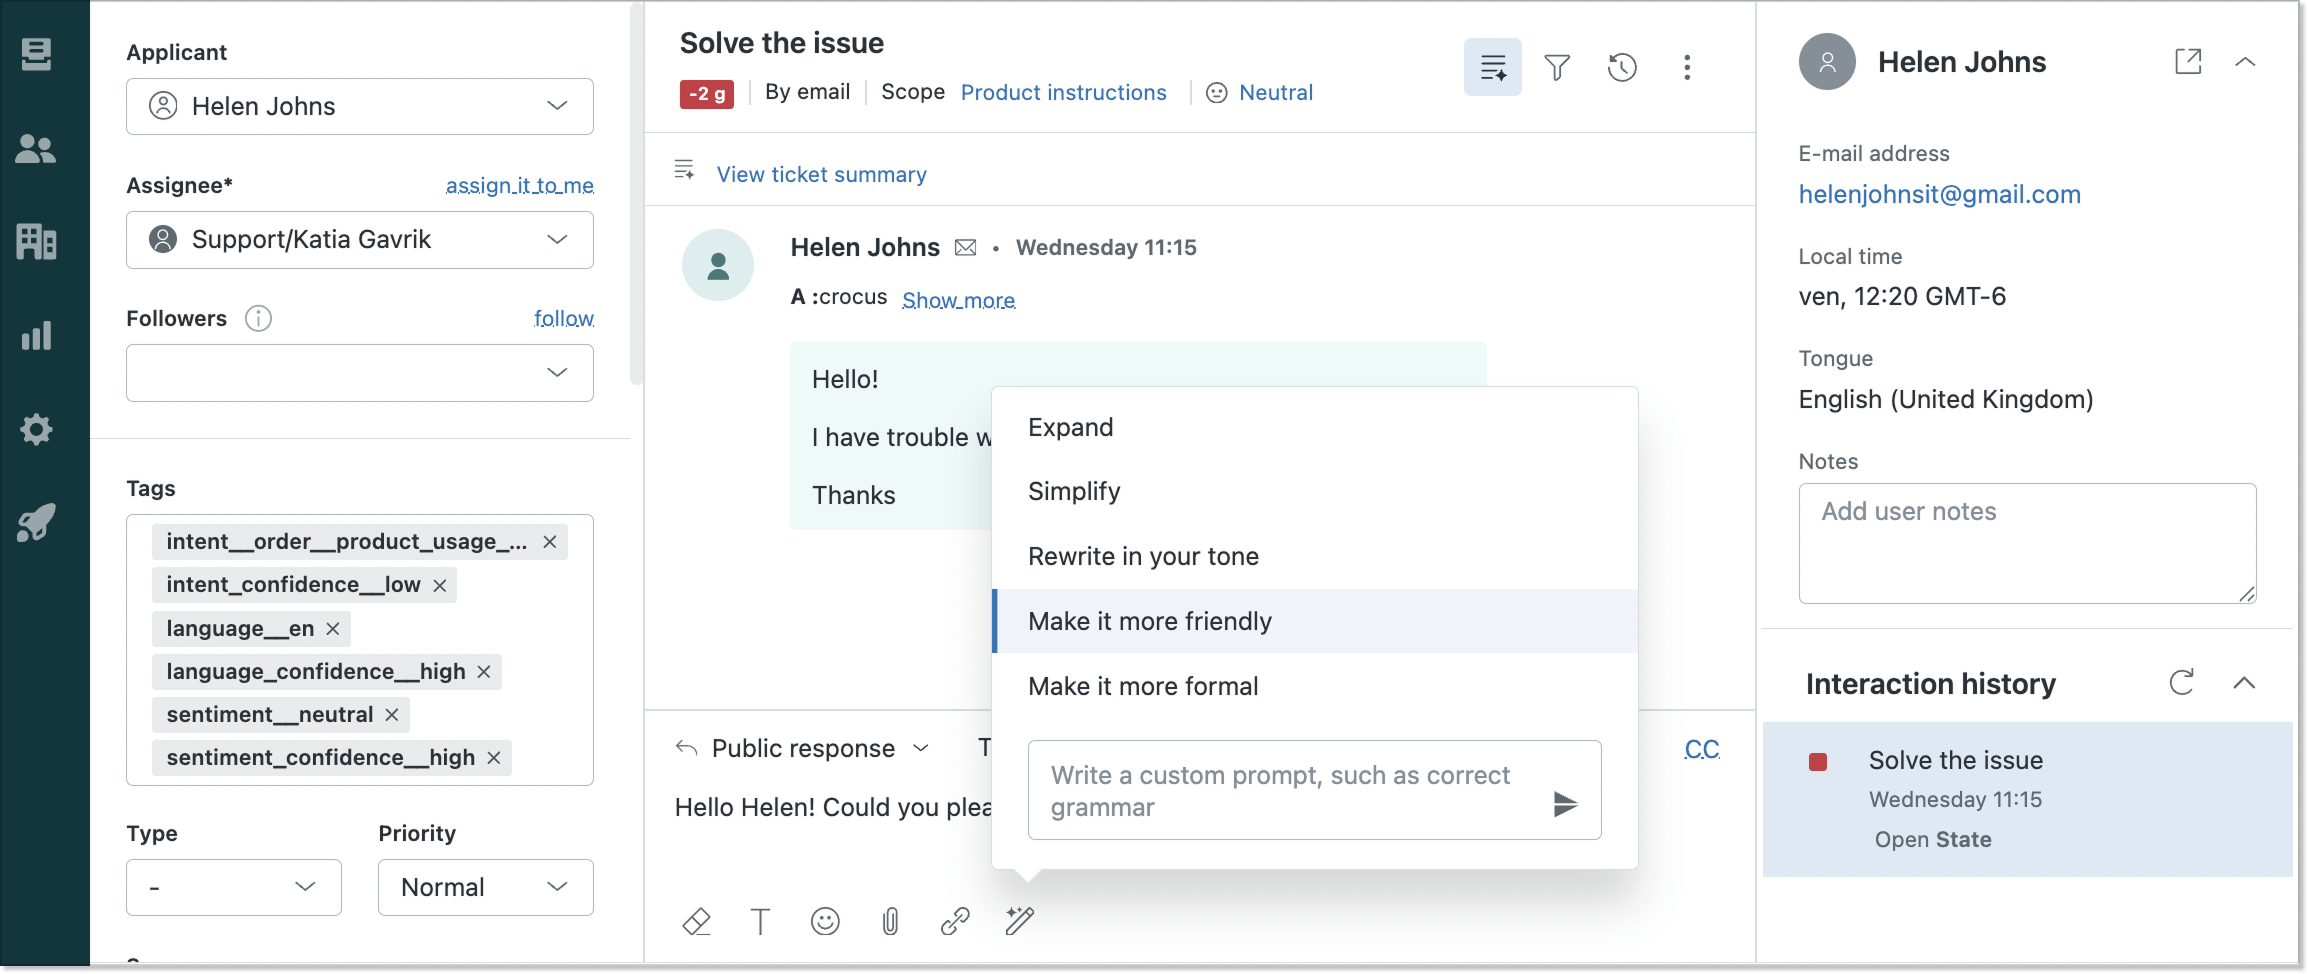Dismiss the intent_confidence__low tag
Viewport: 2308px width, 974px height.
440,585
